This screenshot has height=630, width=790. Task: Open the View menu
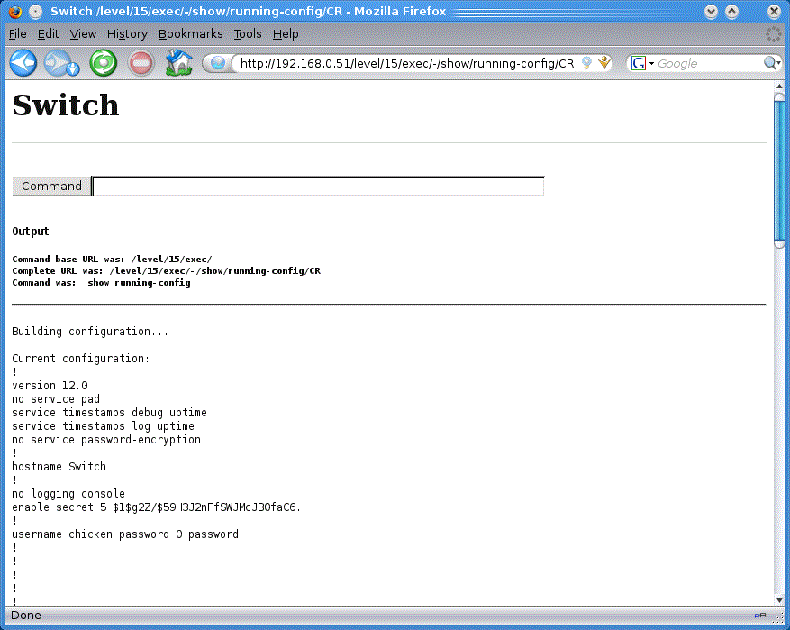[x=83, y=34]
